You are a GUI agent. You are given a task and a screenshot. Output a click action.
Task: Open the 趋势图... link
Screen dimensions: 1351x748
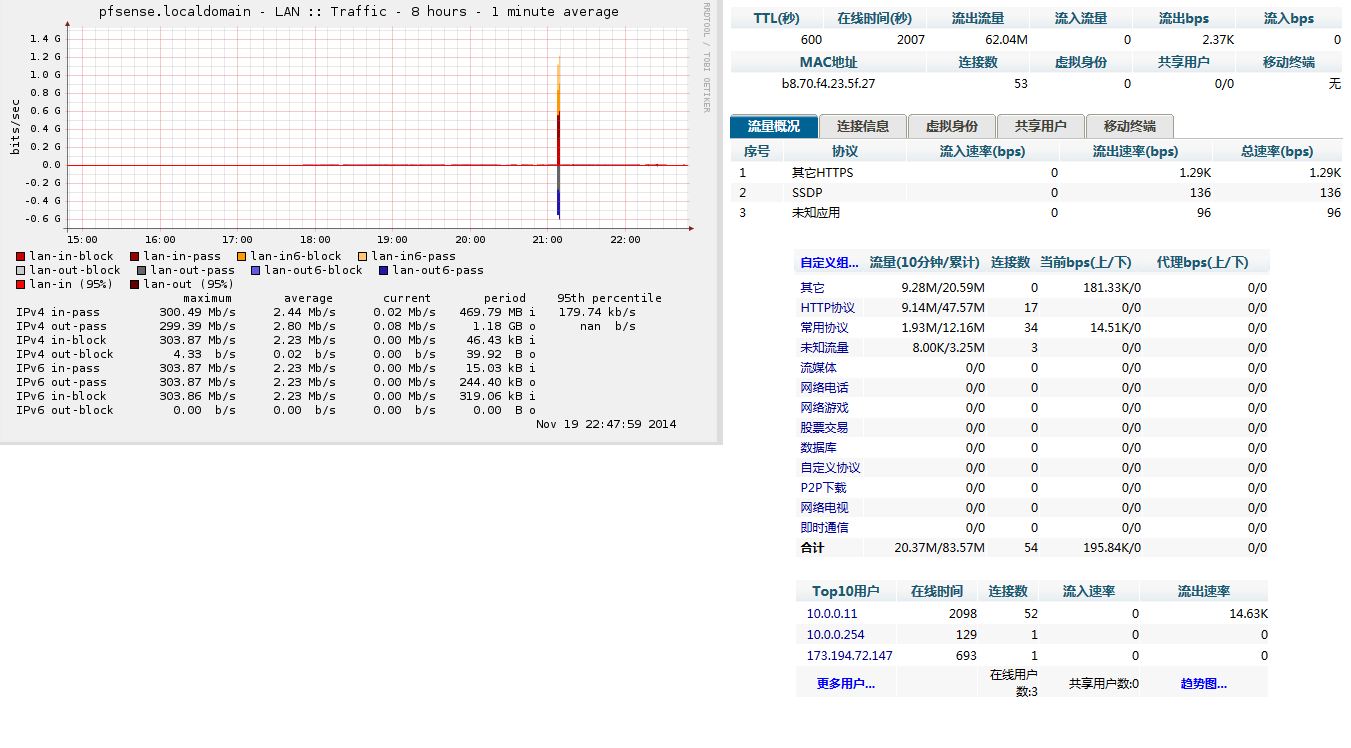pos(1203,684)
